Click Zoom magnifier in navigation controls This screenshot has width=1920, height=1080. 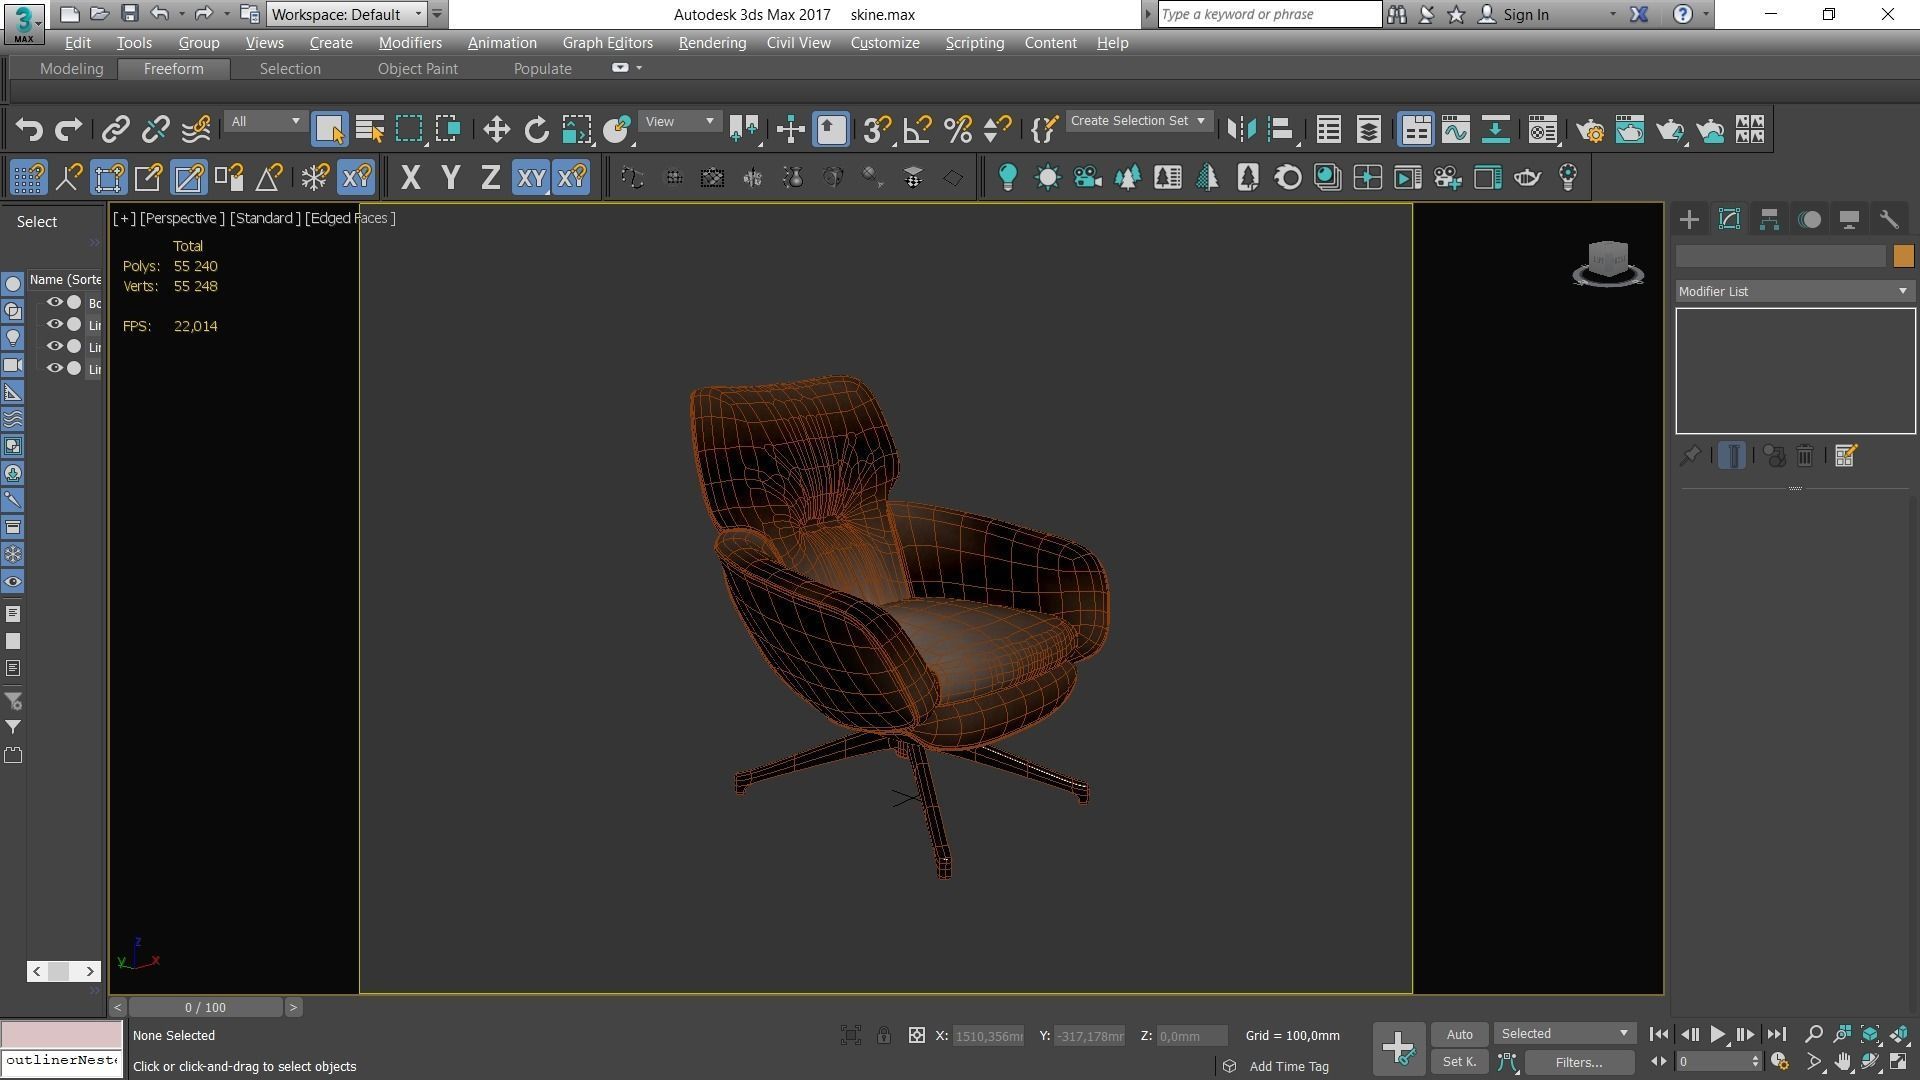coord(1813,1034)
